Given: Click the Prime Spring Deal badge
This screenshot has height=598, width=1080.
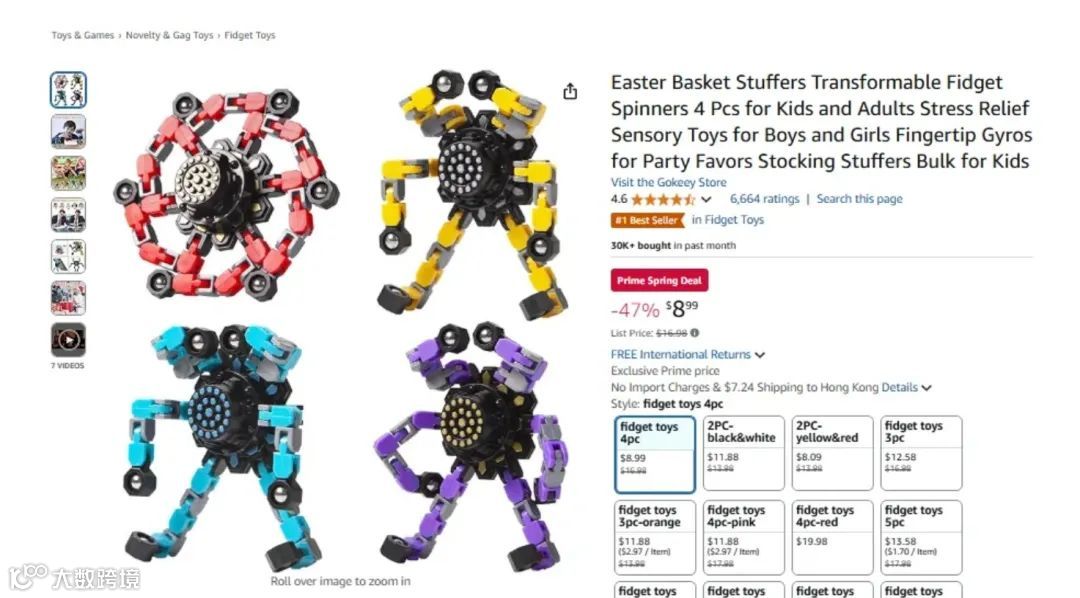Looking at the screenshot, I should (659, 280).
